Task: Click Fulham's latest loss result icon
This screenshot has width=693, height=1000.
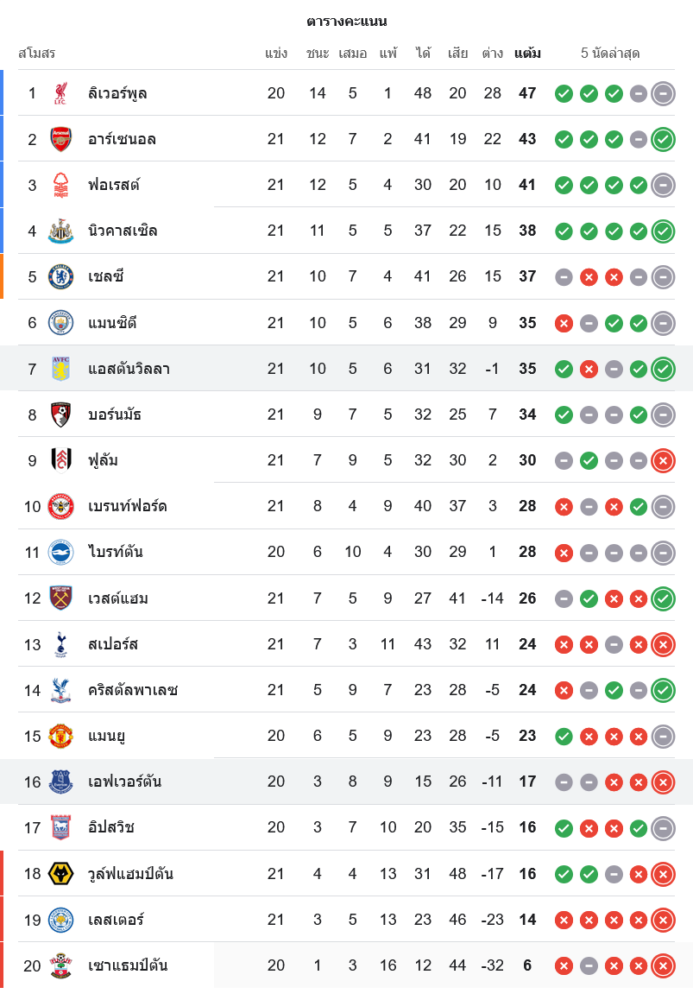Action: pos(662,460)
